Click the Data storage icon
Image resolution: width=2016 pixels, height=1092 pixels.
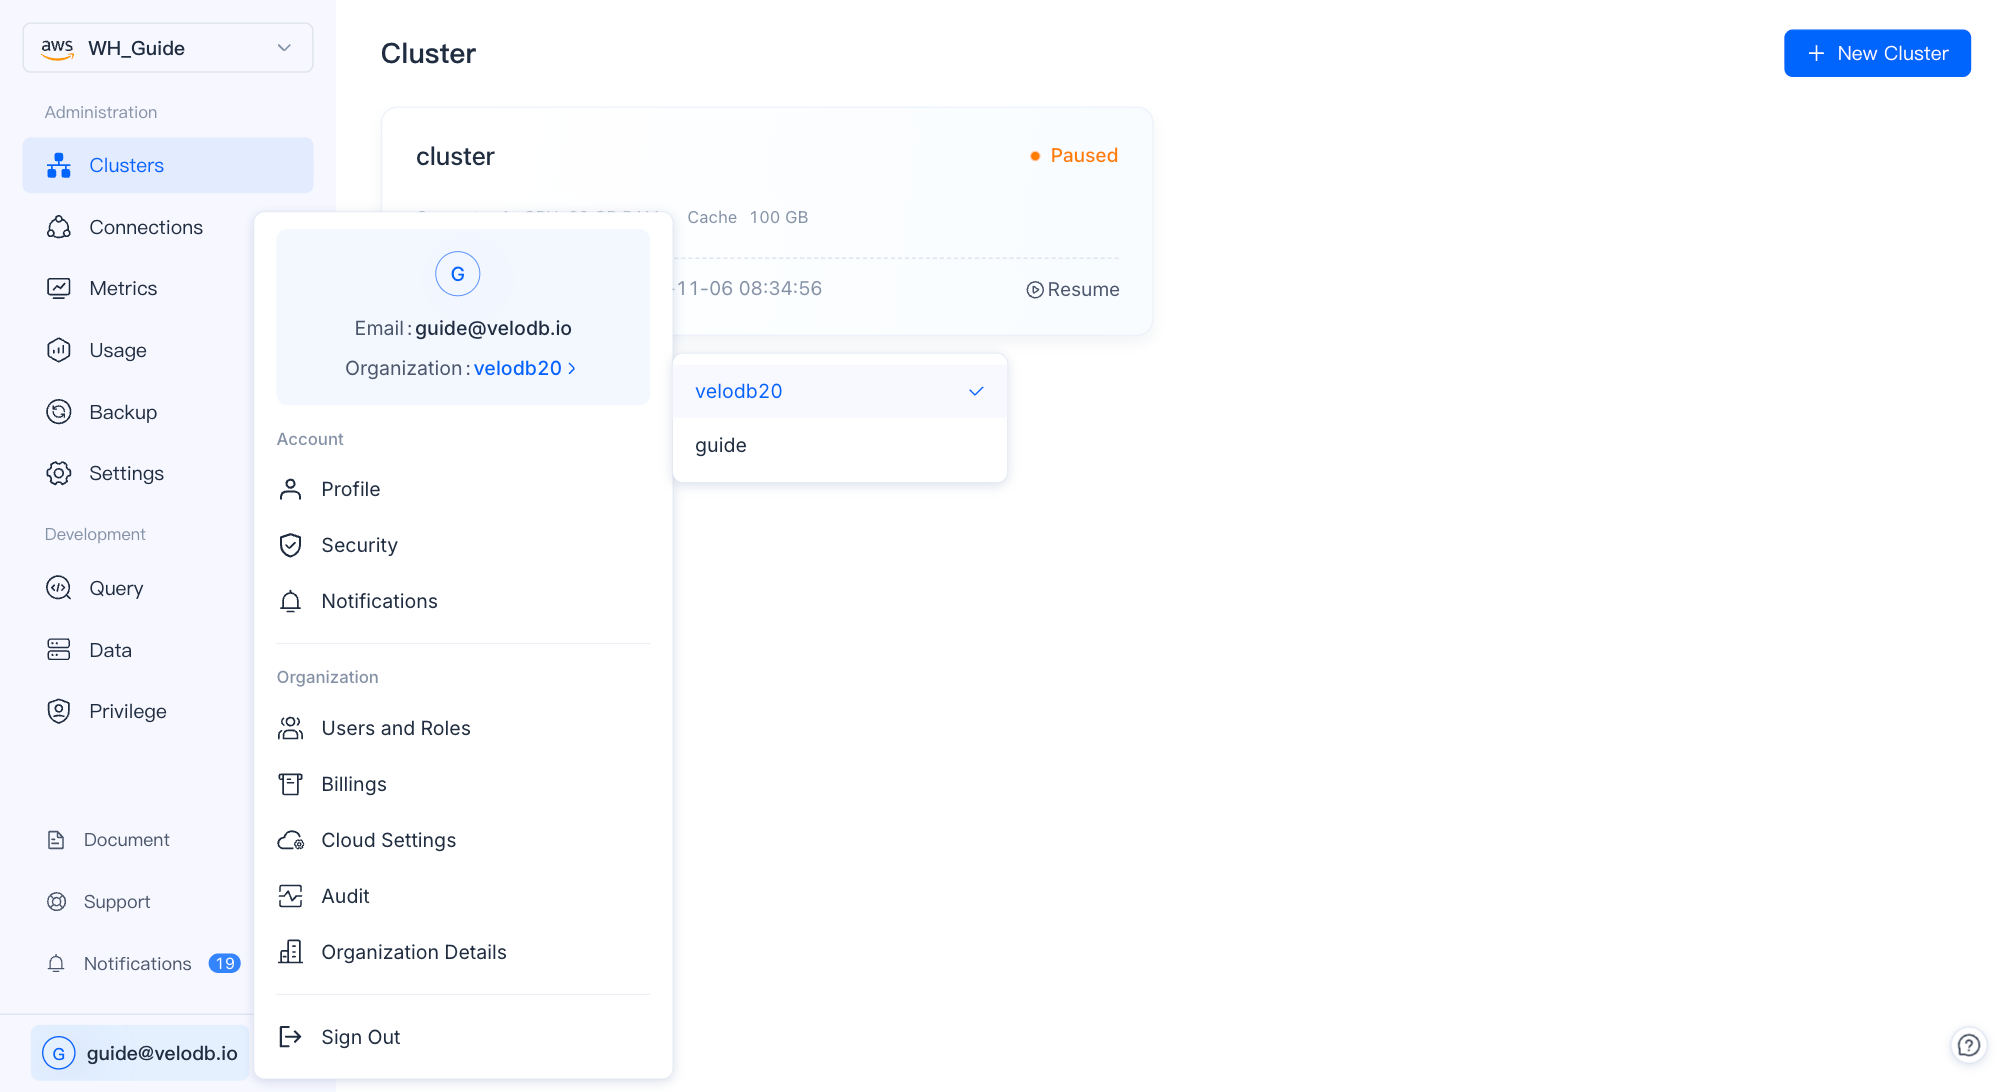pos(59,650)
